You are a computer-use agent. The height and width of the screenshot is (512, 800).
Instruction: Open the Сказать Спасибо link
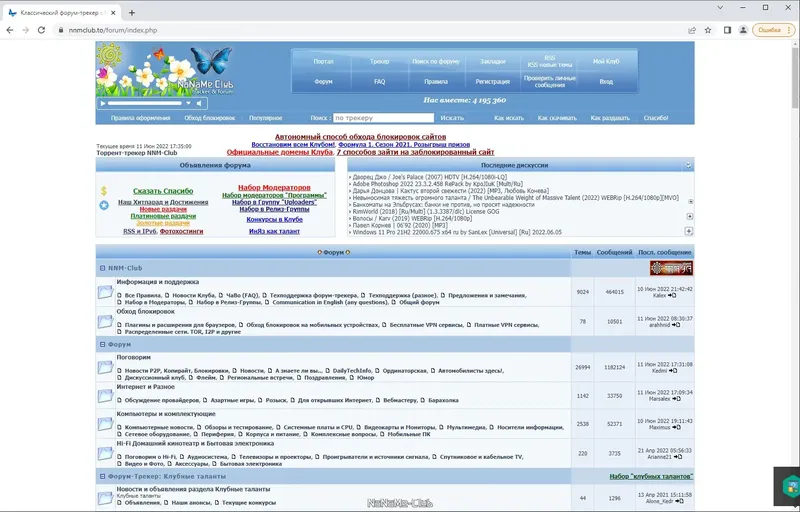163,191
